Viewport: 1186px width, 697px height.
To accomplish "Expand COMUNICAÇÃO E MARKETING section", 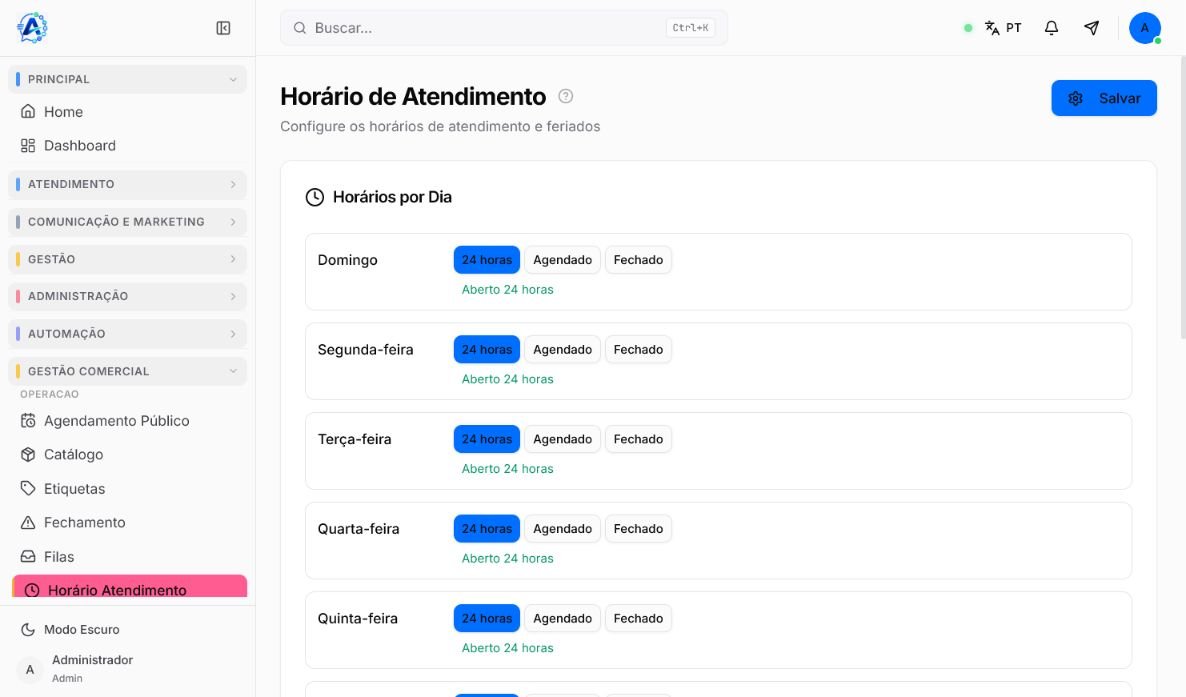I will 127,222.
